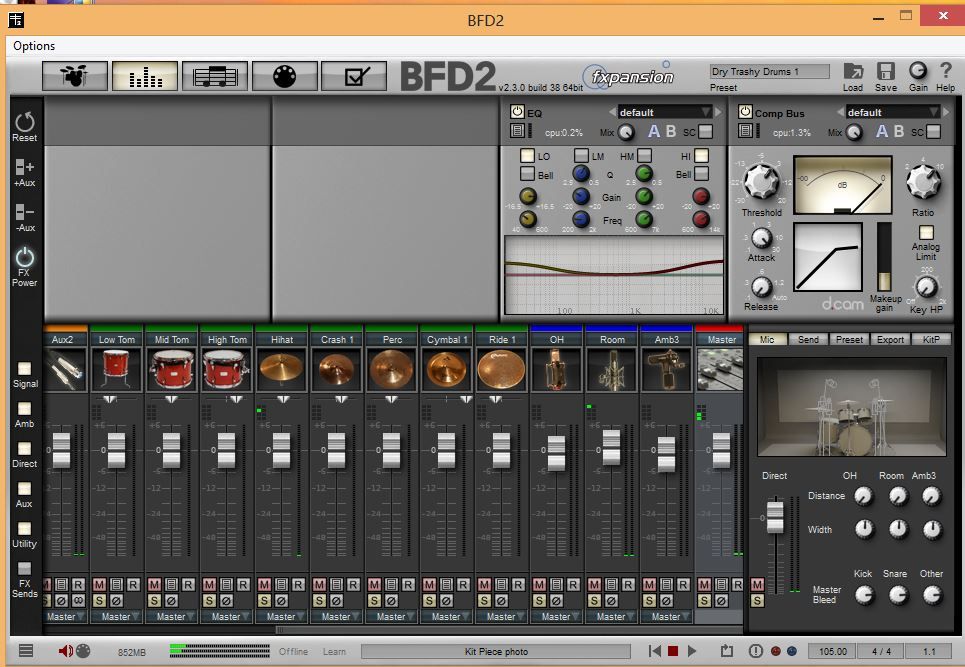The image size is (965, 667).
Task: Toggle the Analog Limit checkbox
Action: pos(926,232)
